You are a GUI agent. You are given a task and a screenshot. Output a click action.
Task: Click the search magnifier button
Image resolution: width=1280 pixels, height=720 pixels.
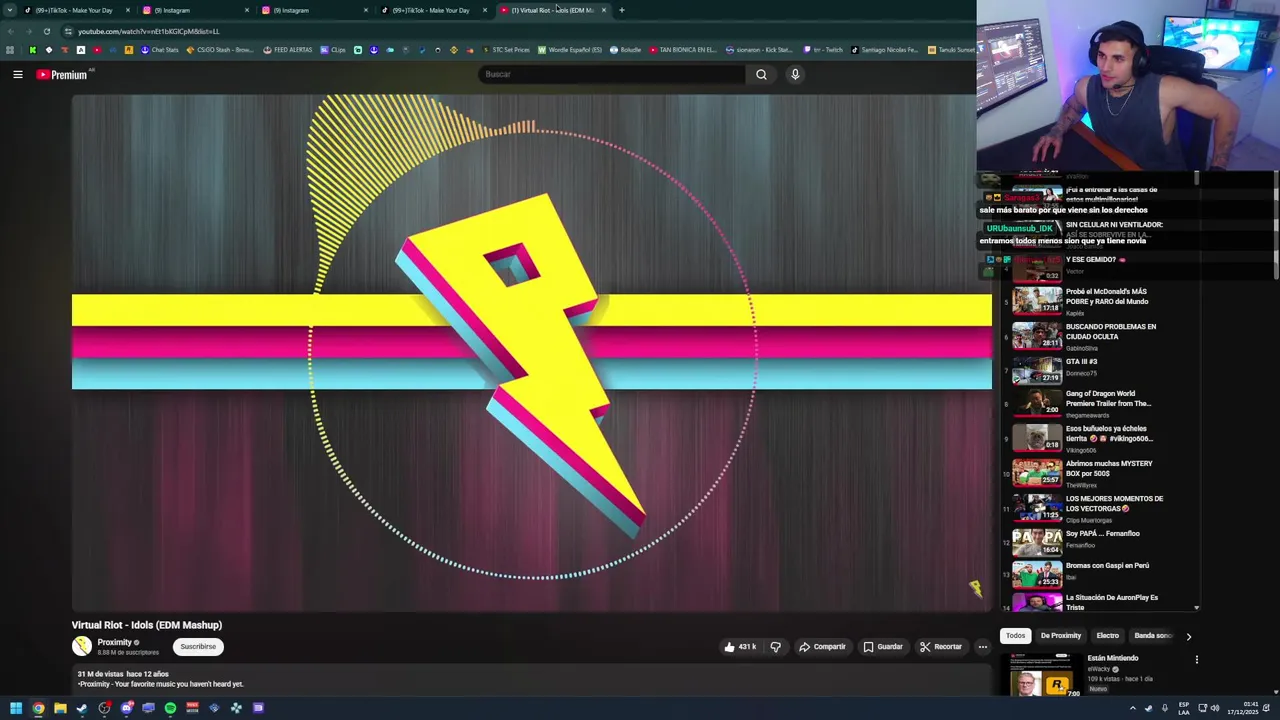(761, 74)
